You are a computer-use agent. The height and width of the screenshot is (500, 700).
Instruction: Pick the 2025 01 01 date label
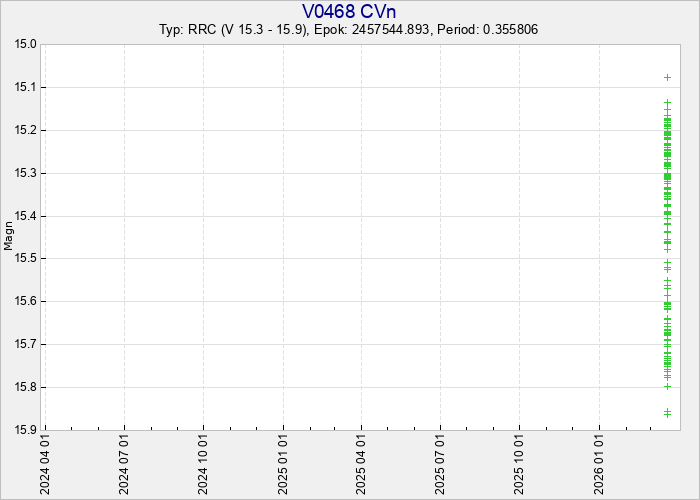click(x=284, y=463)
